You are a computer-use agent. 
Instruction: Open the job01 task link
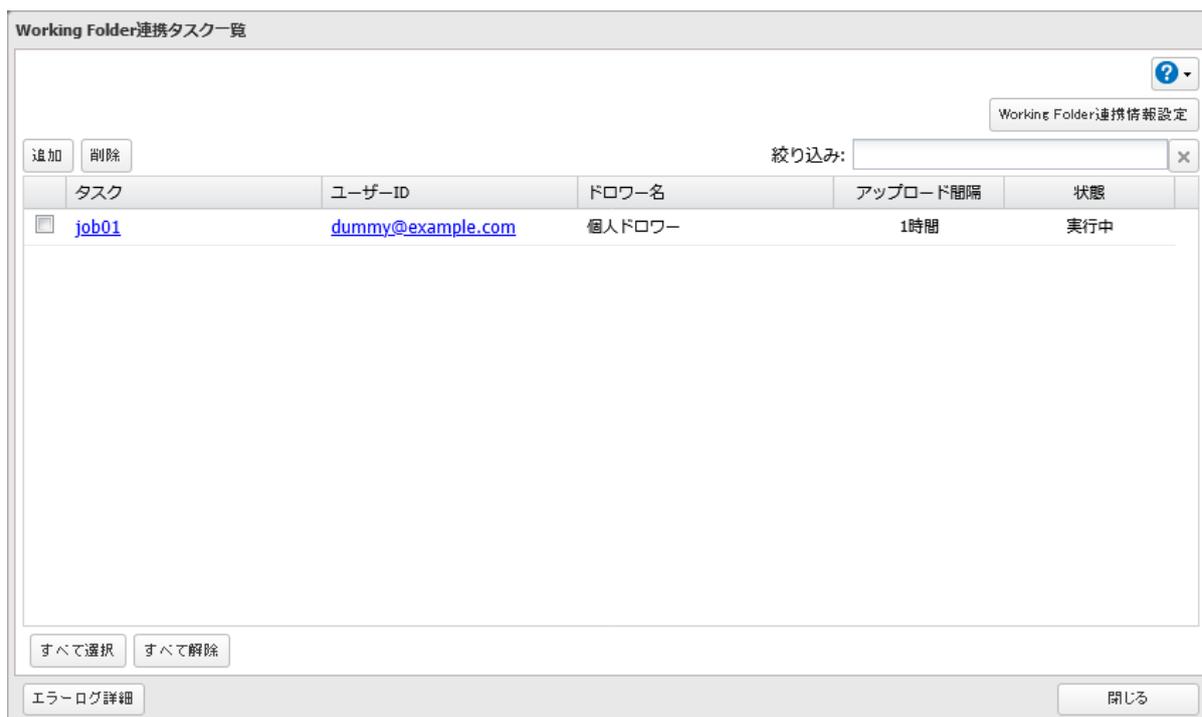click(x=97, y=226)
